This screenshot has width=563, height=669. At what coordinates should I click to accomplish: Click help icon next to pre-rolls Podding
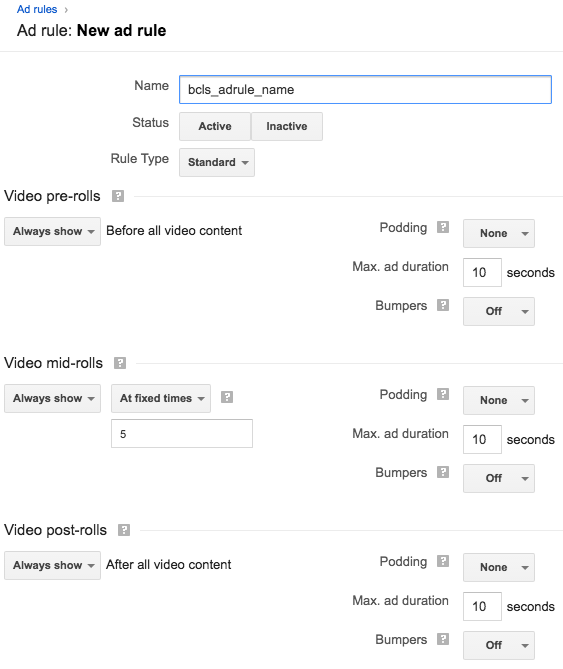443,227
